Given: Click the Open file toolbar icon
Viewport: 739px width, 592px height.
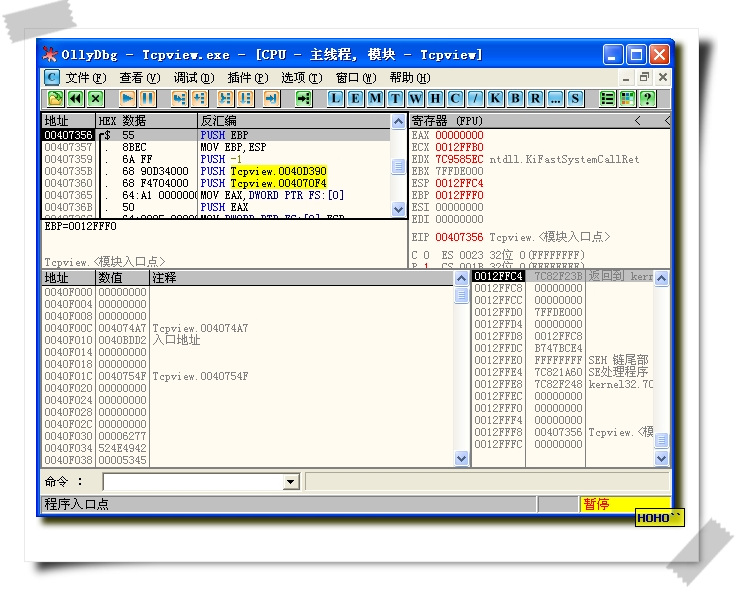Looking at the screenshot, I should [55, 98].
